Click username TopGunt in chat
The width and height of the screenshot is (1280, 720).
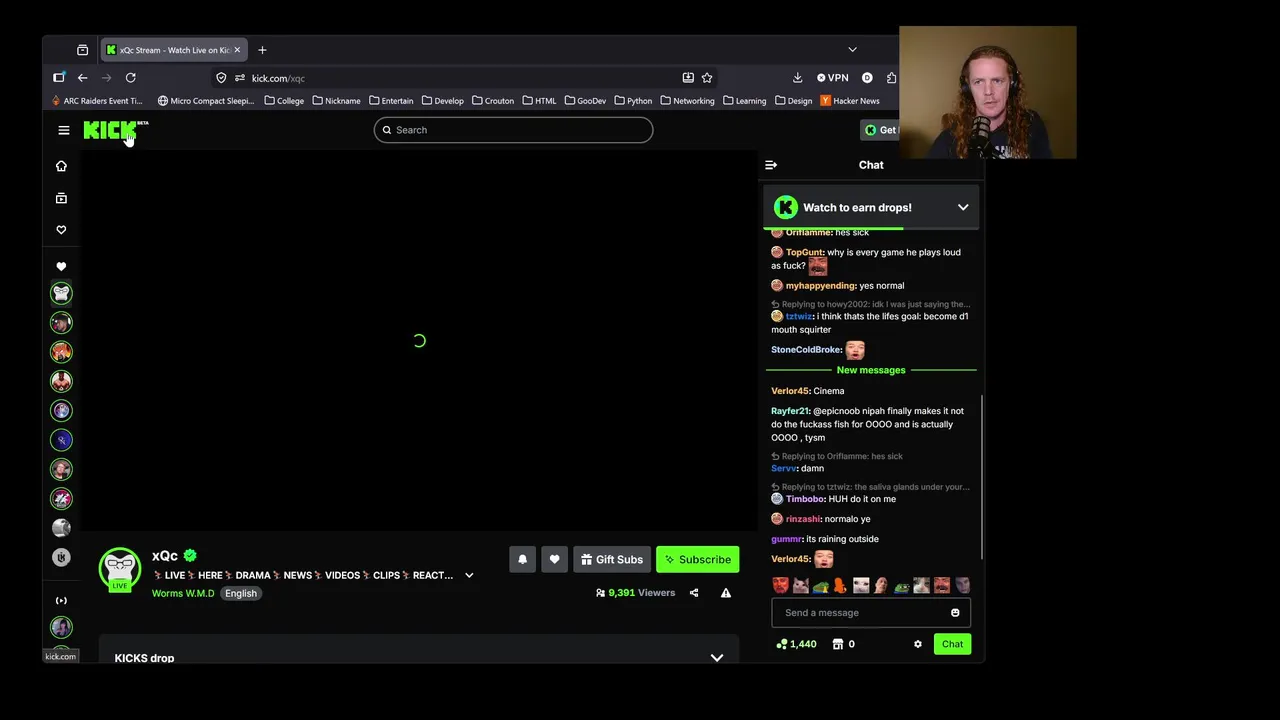point(805,252)
